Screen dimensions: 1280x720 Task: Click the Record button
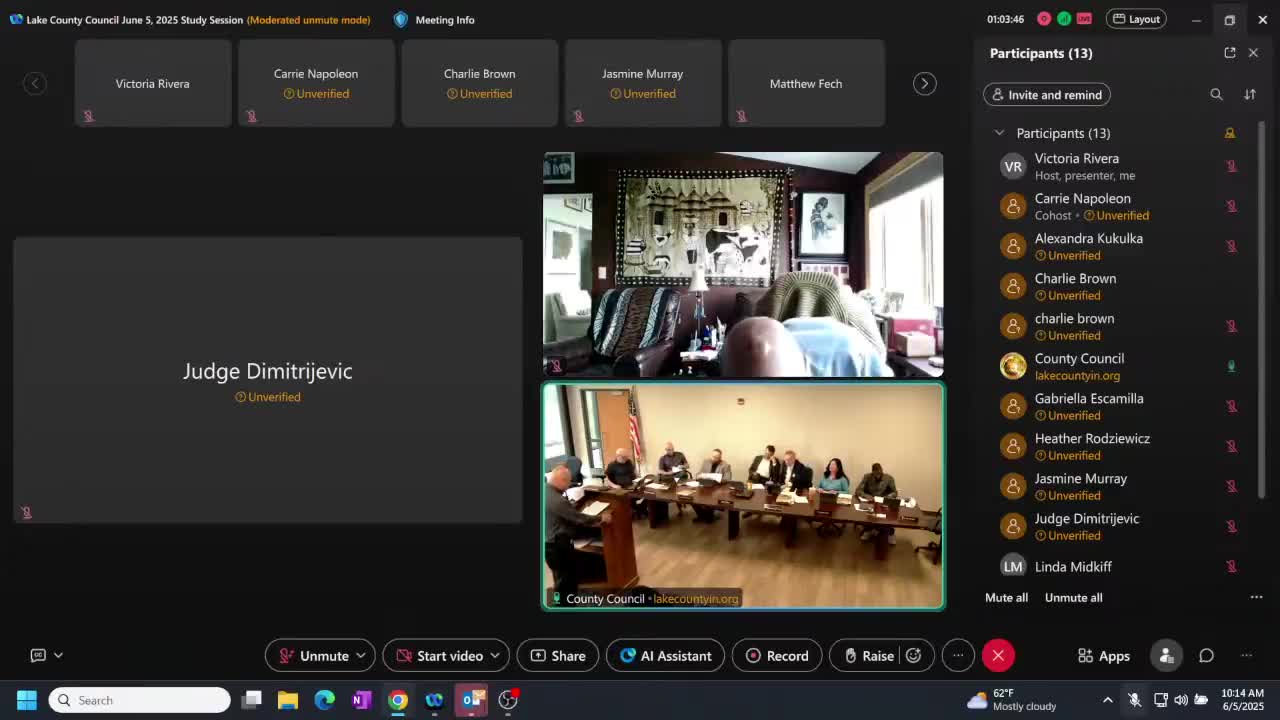click(777, 656)
